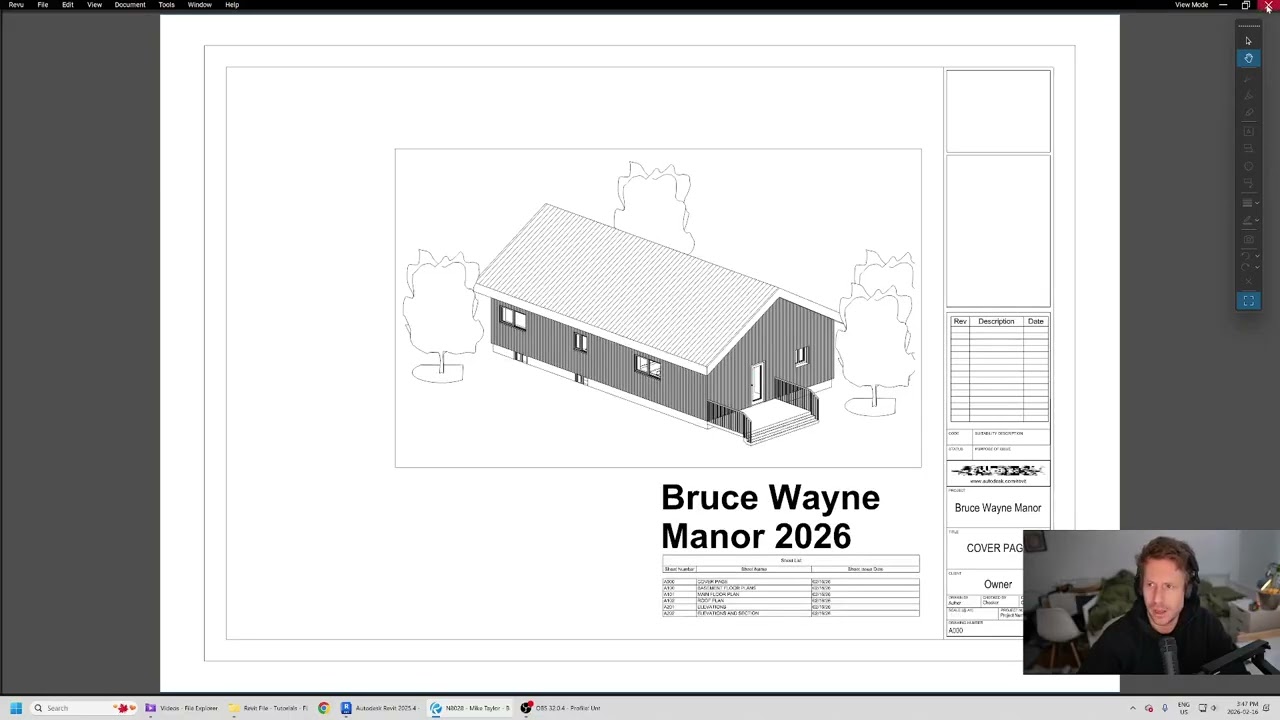Click the 'Owner' client text in title block
Screen dimensions: 1280x720
(x=998, y=584)
